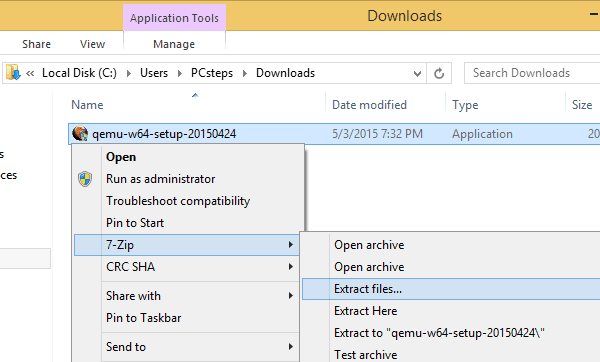Choose the second Open archive entry
The width and height of the screenshot is (600, 362).
pos(369,267)
